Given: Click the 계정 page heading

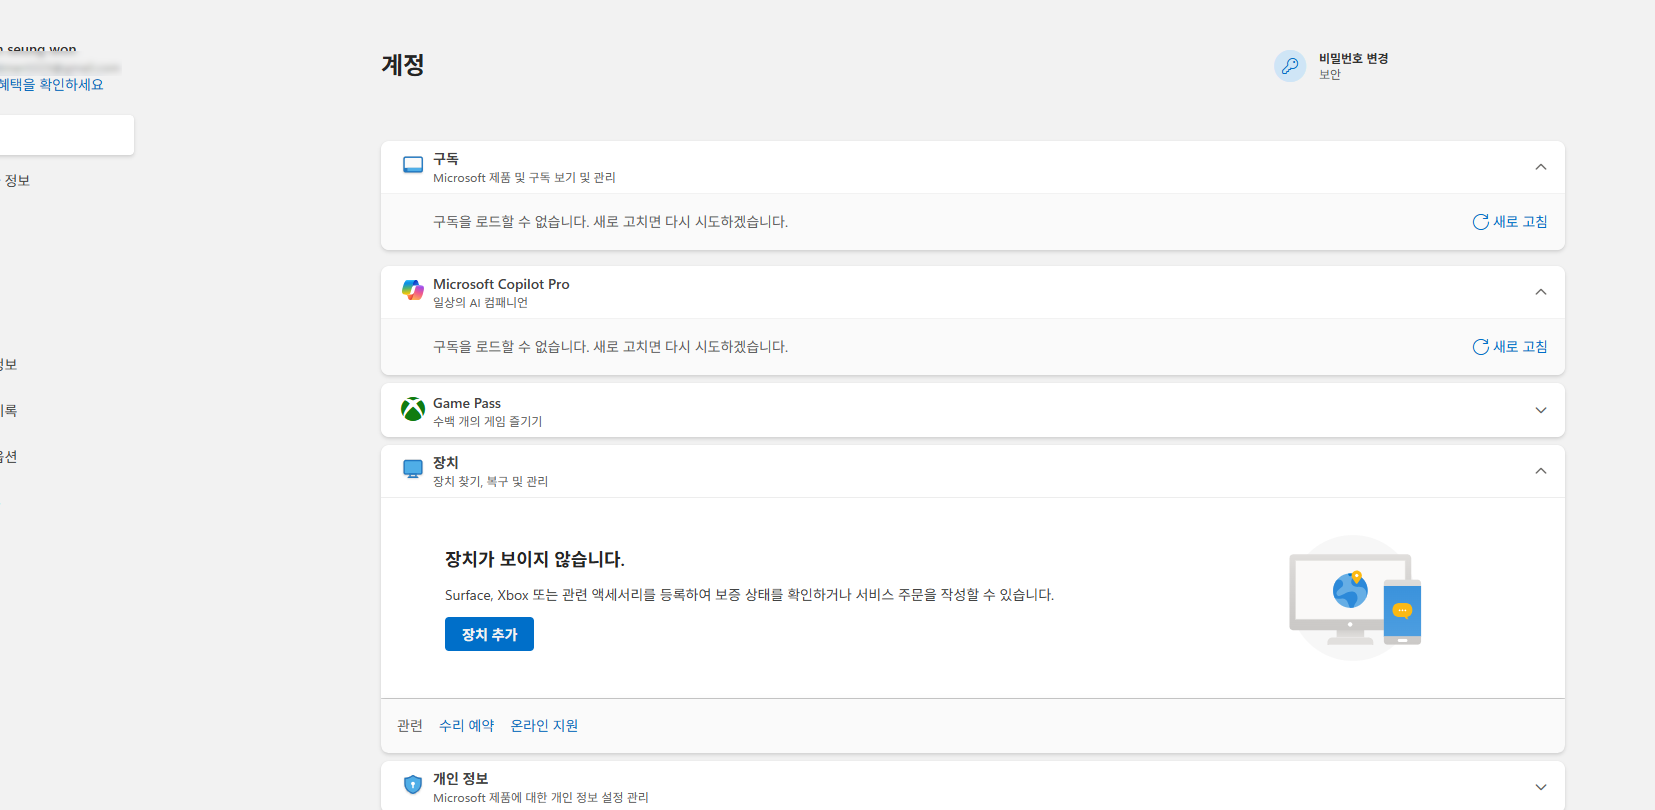Looking at the screenshot, I should (x=403, y=65).
